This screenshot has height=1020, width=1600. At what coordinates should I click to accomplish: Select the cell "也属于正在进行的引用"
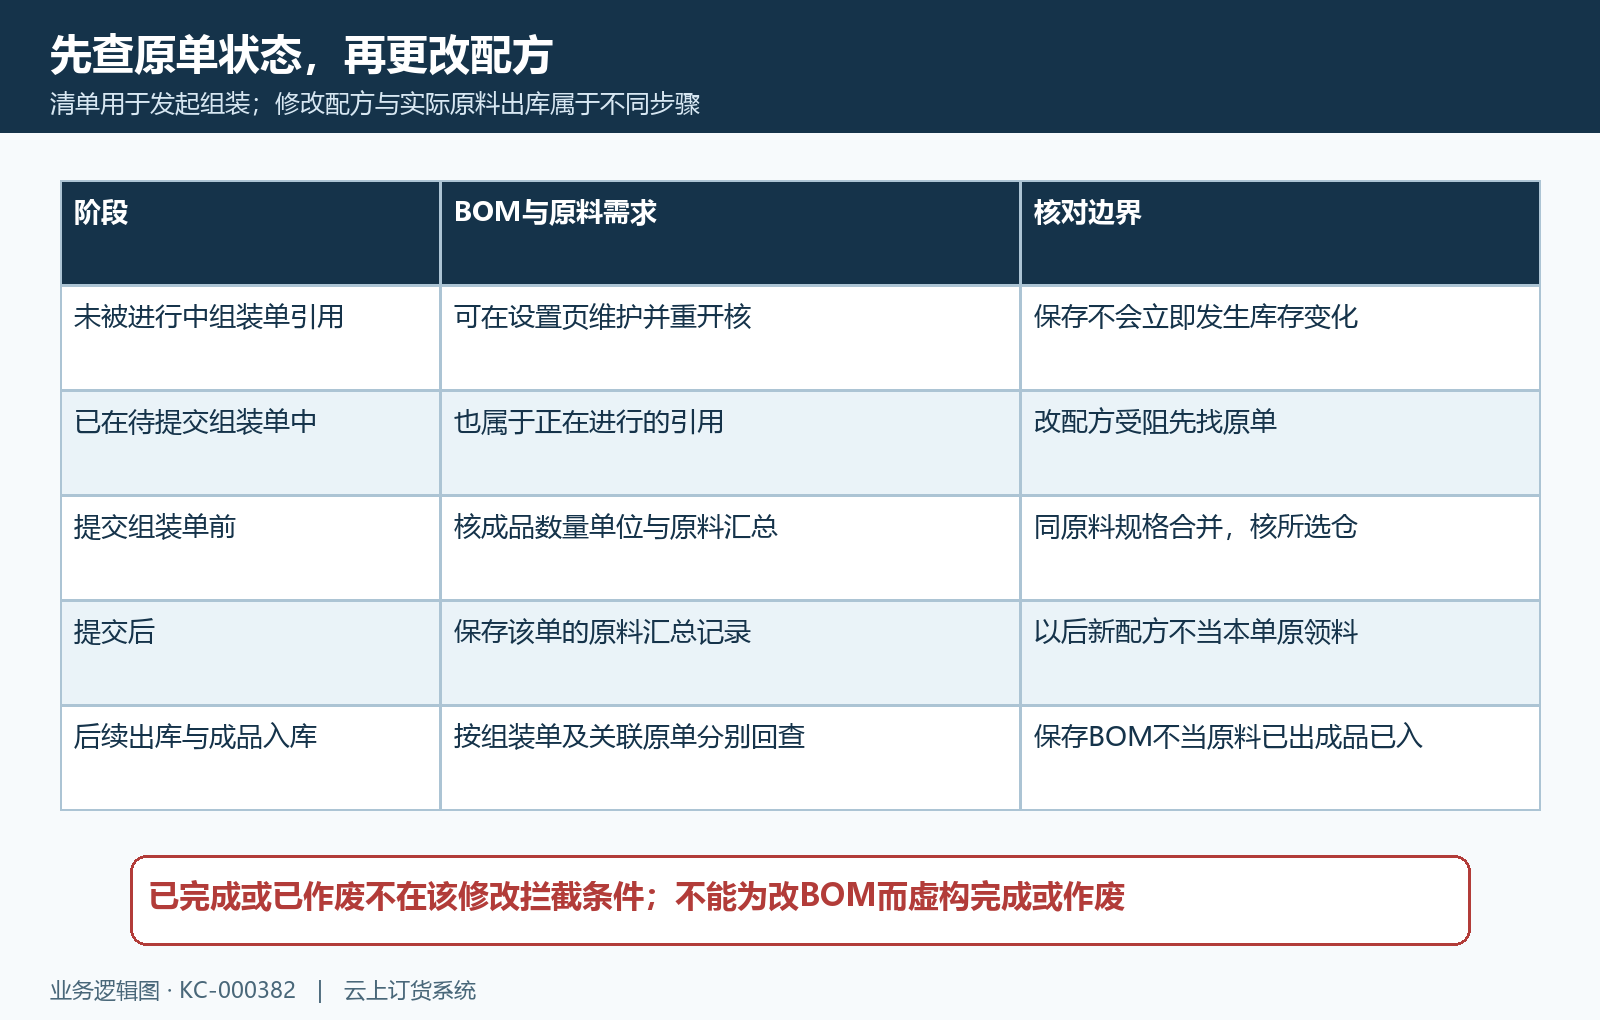click(x=730, y=443)
